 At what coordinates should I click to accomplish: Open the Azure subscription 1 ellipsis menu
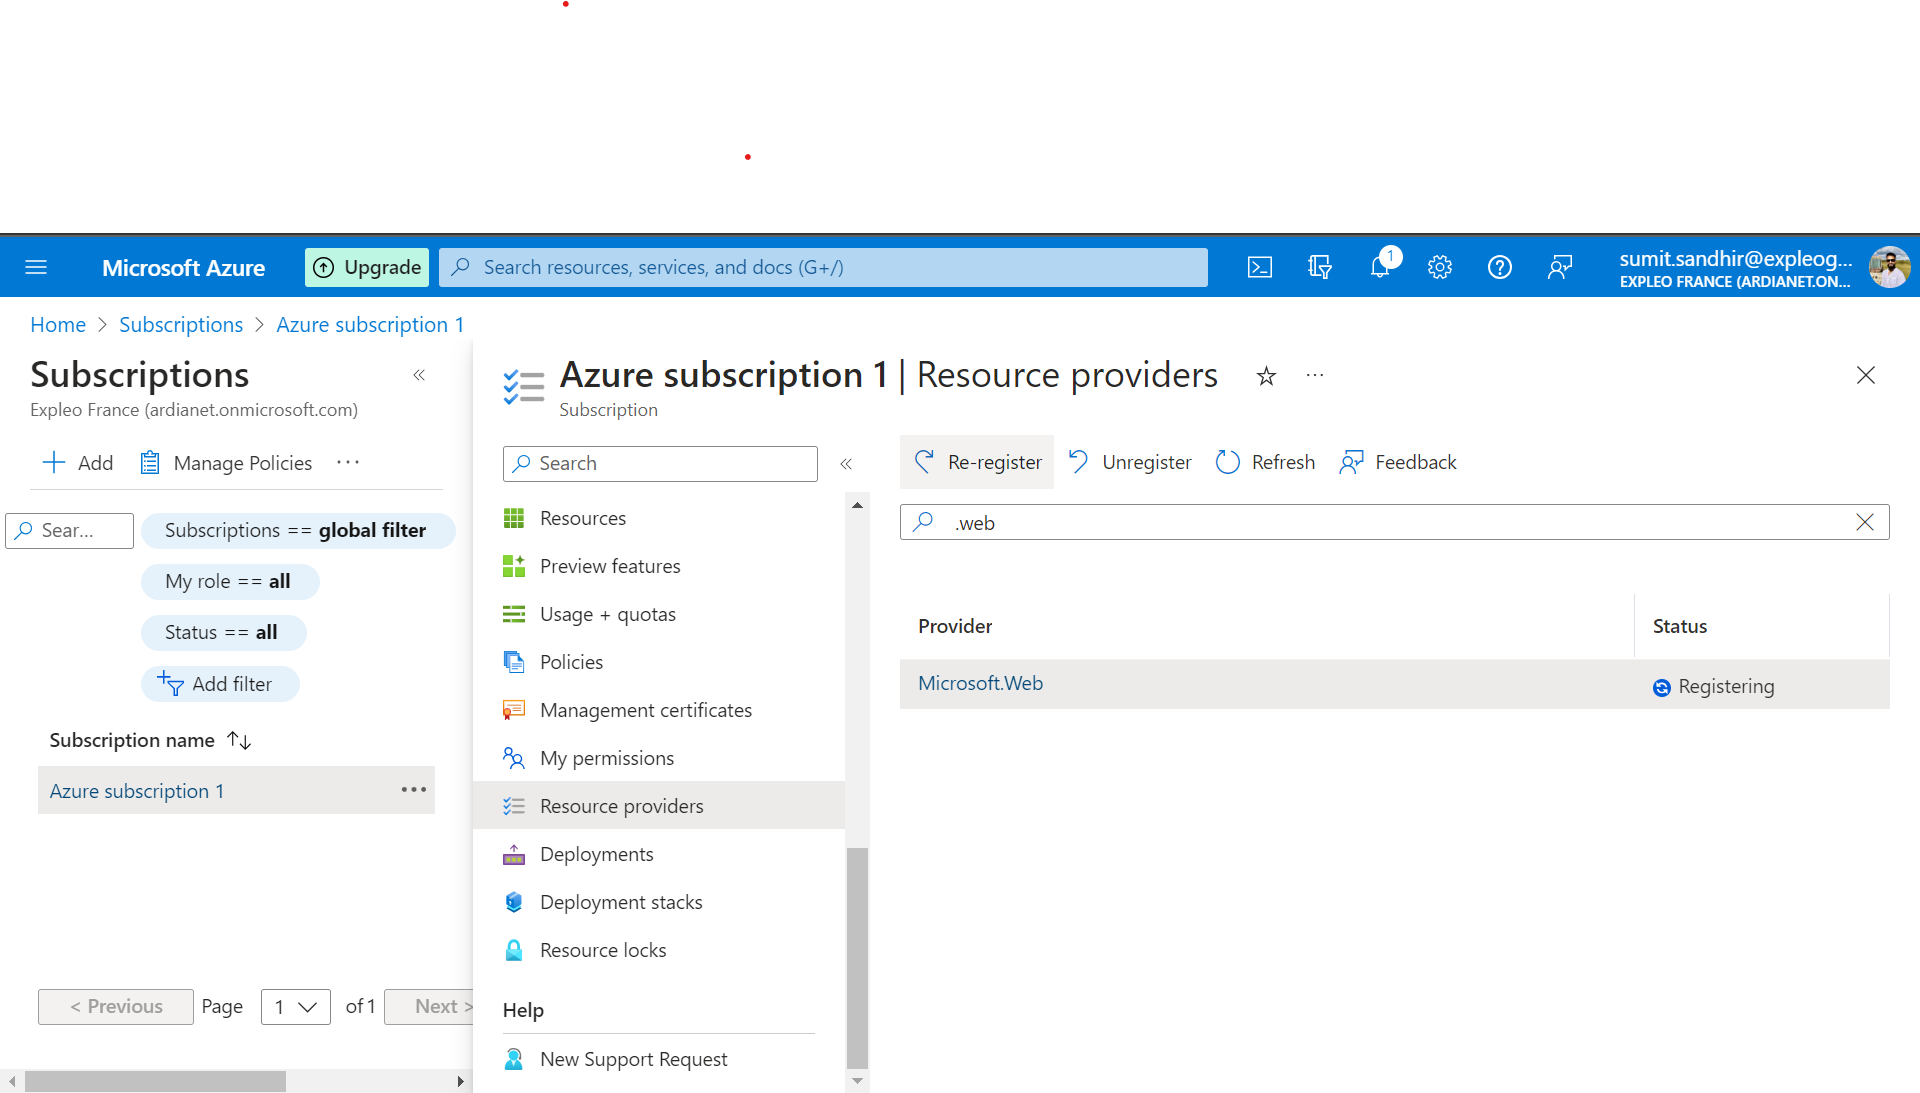[x=413, y=790]
